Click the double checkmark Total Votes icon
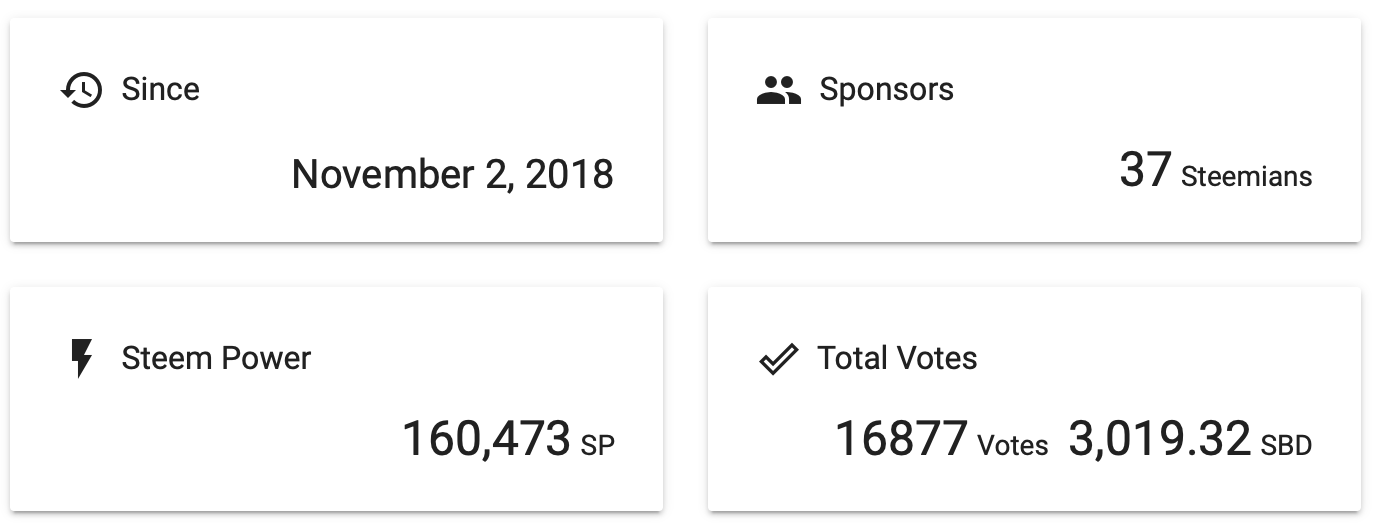Viewport: 1378px width, 532px height. (x=779, y=359)
